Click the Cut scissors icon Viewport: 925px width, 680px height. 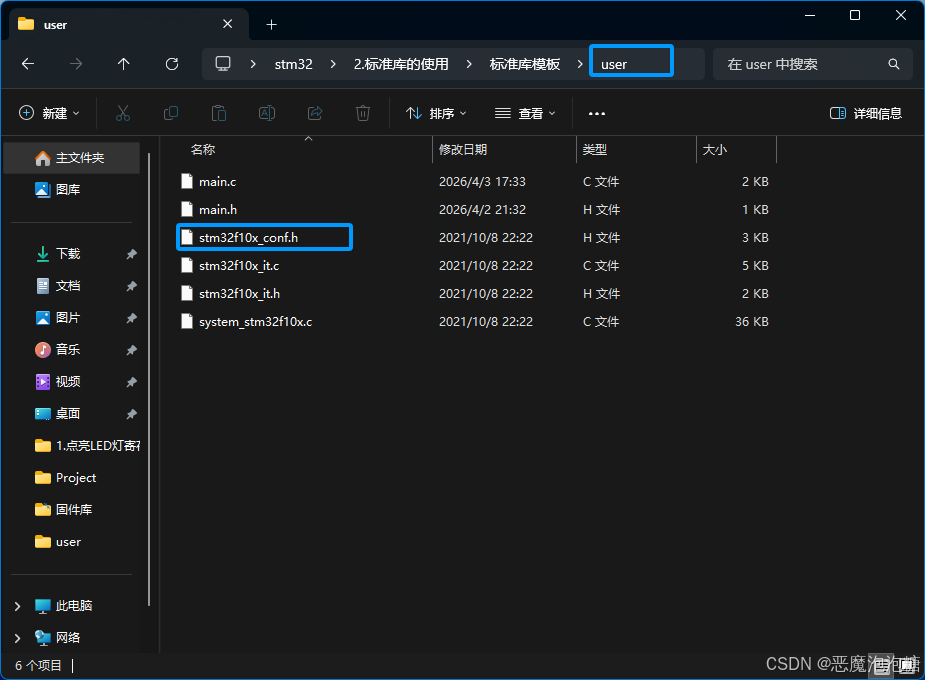[x=123, y=113]
